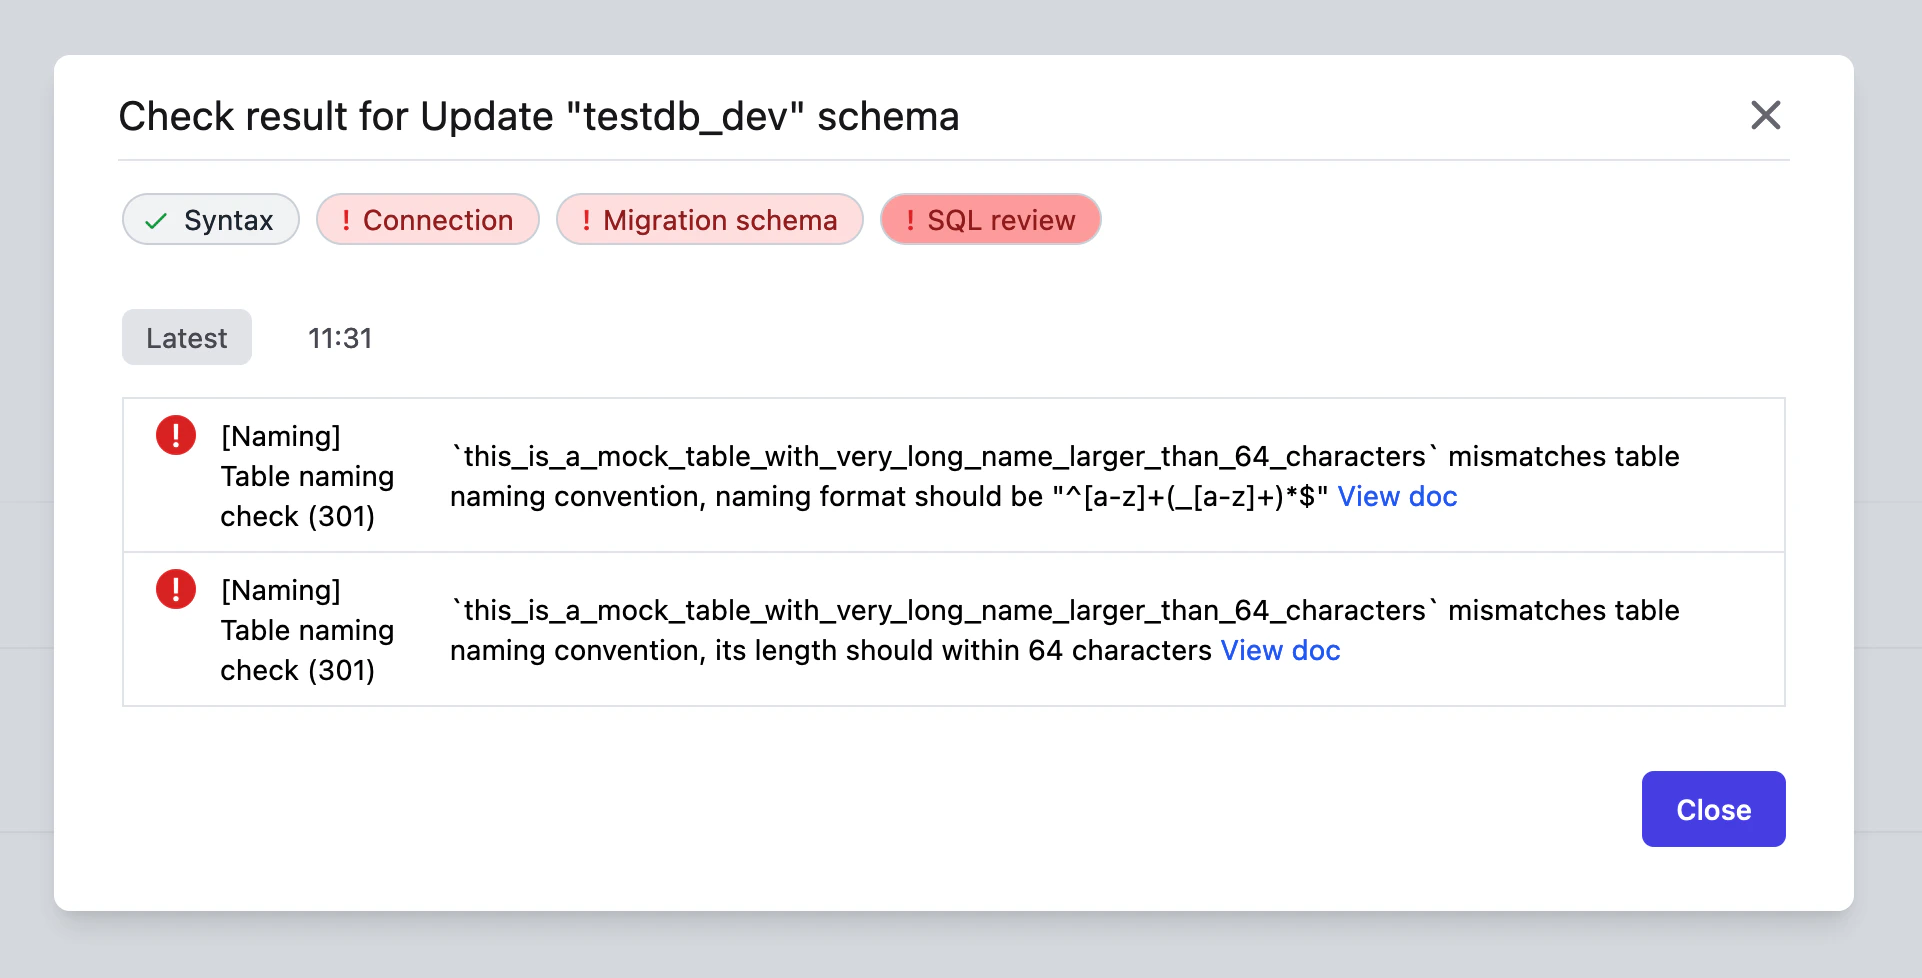Screen dimensions: 1922x978
Task: Toggle the Connection status filter
Action: [427, 220]
